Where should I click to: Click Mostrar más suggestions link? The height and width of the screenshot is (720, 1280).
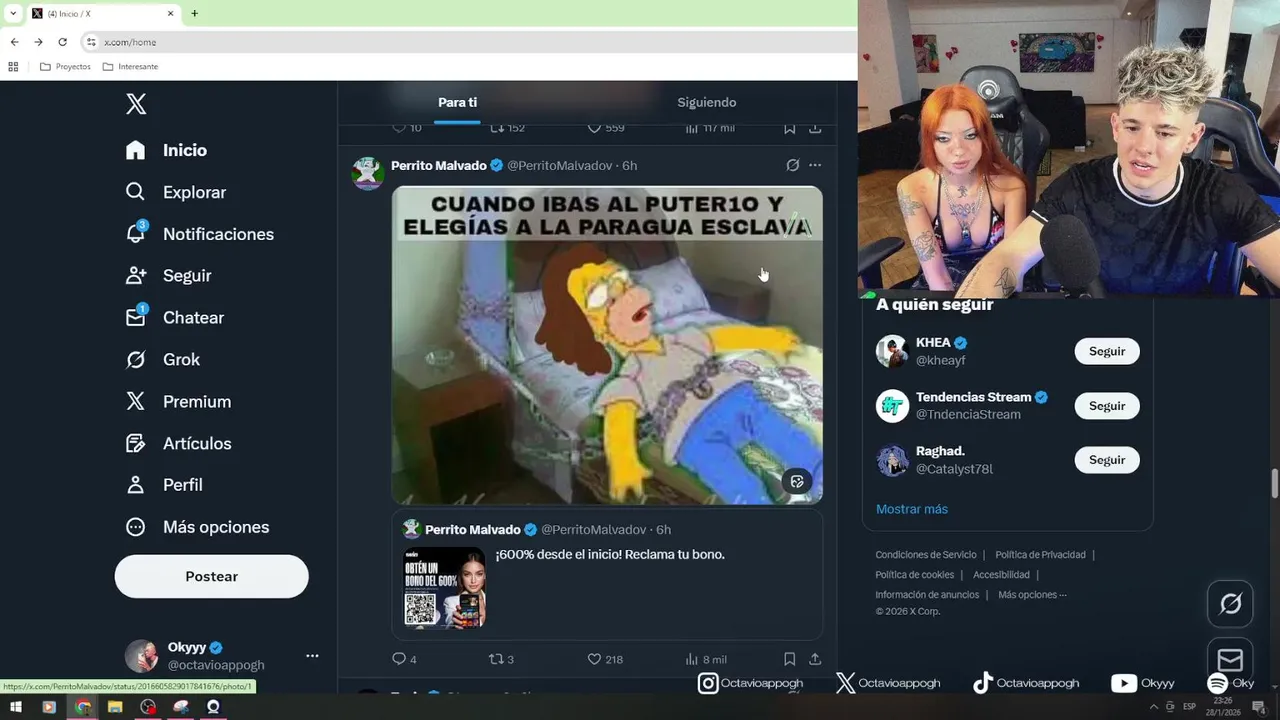pyautogui.click(x=912, y=509)
